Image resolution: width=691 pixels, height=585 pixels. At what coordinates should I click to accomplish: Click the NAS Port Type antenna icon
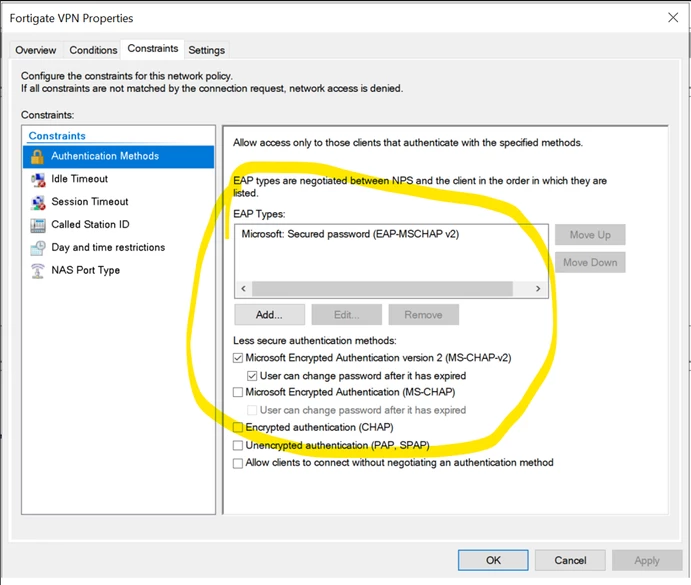38,271
